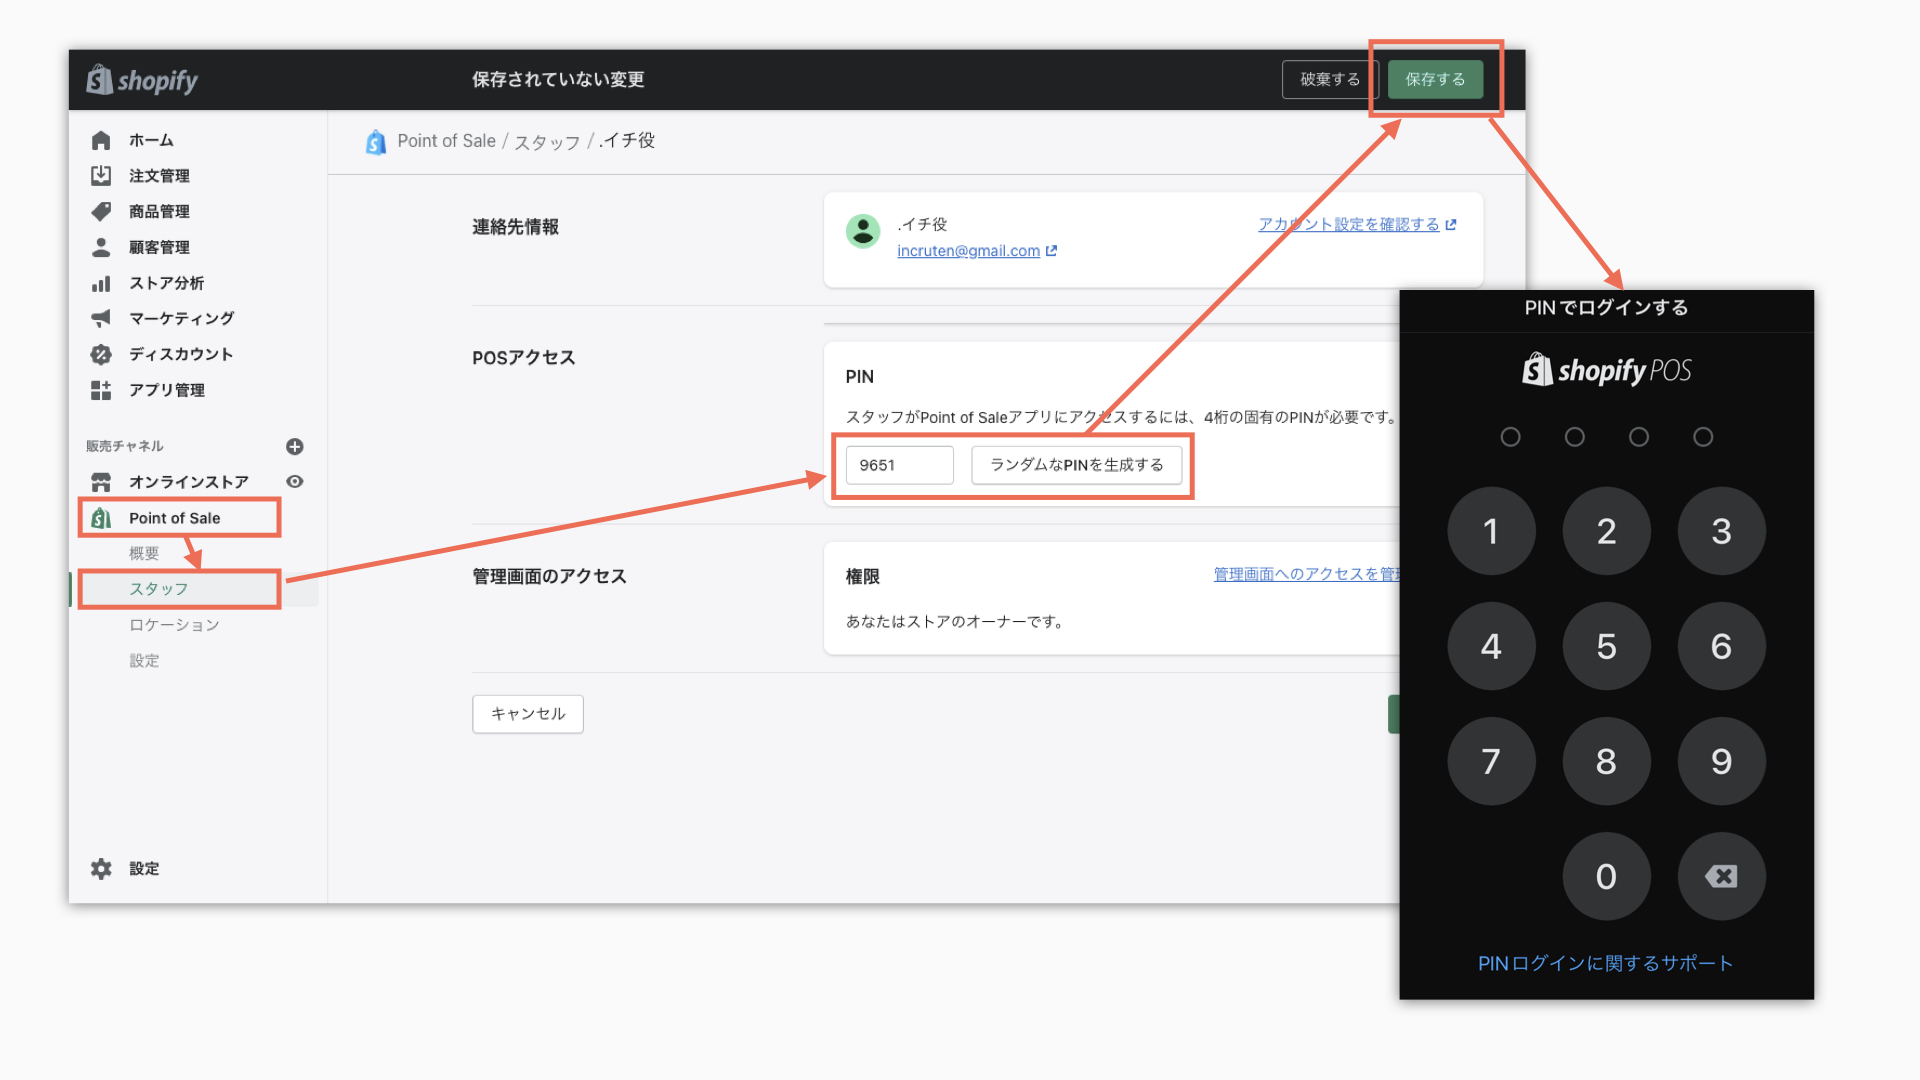Select ストア分析 menu item

coord(166,283)
